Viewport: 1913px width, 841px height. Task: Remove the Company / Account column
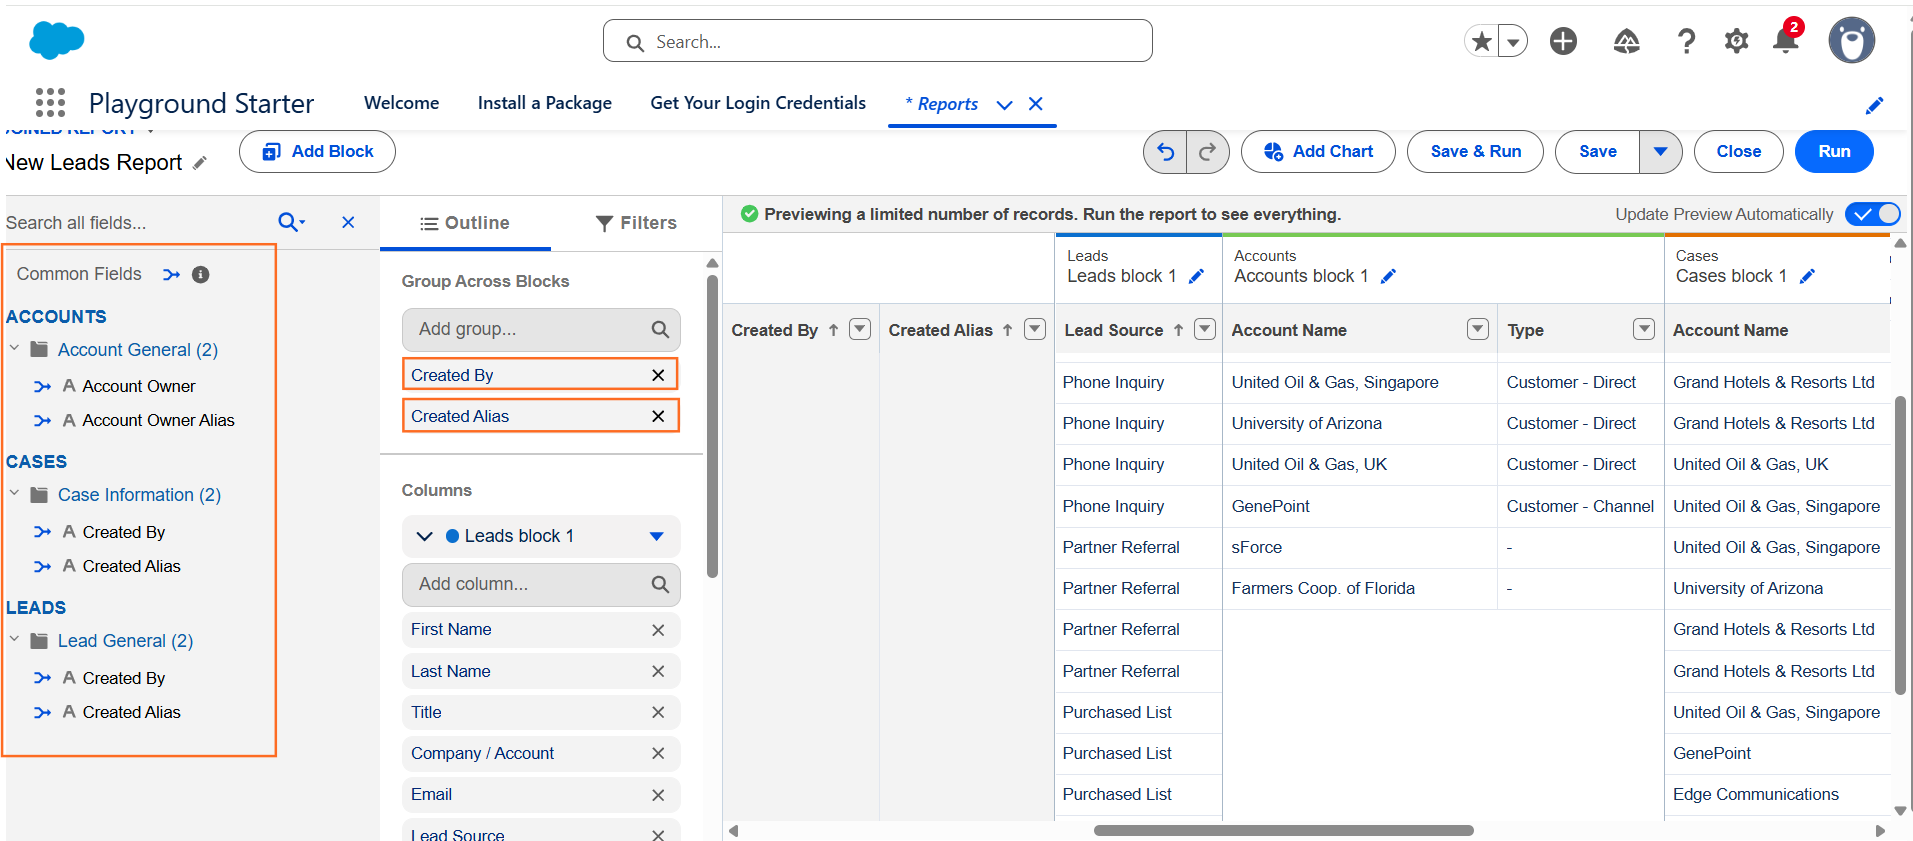658,754
